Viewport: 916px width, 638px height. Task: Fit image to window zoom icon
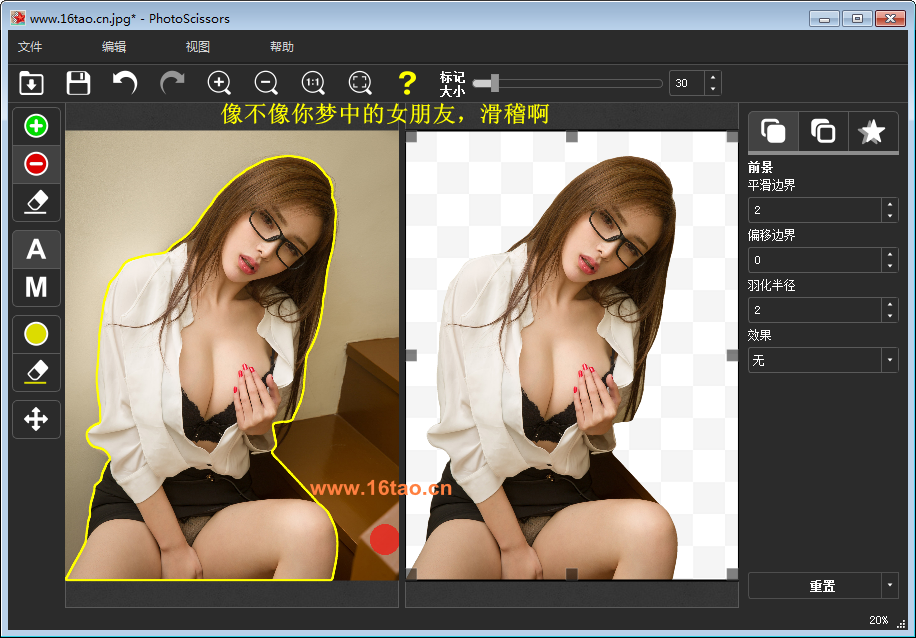[360, 83]
